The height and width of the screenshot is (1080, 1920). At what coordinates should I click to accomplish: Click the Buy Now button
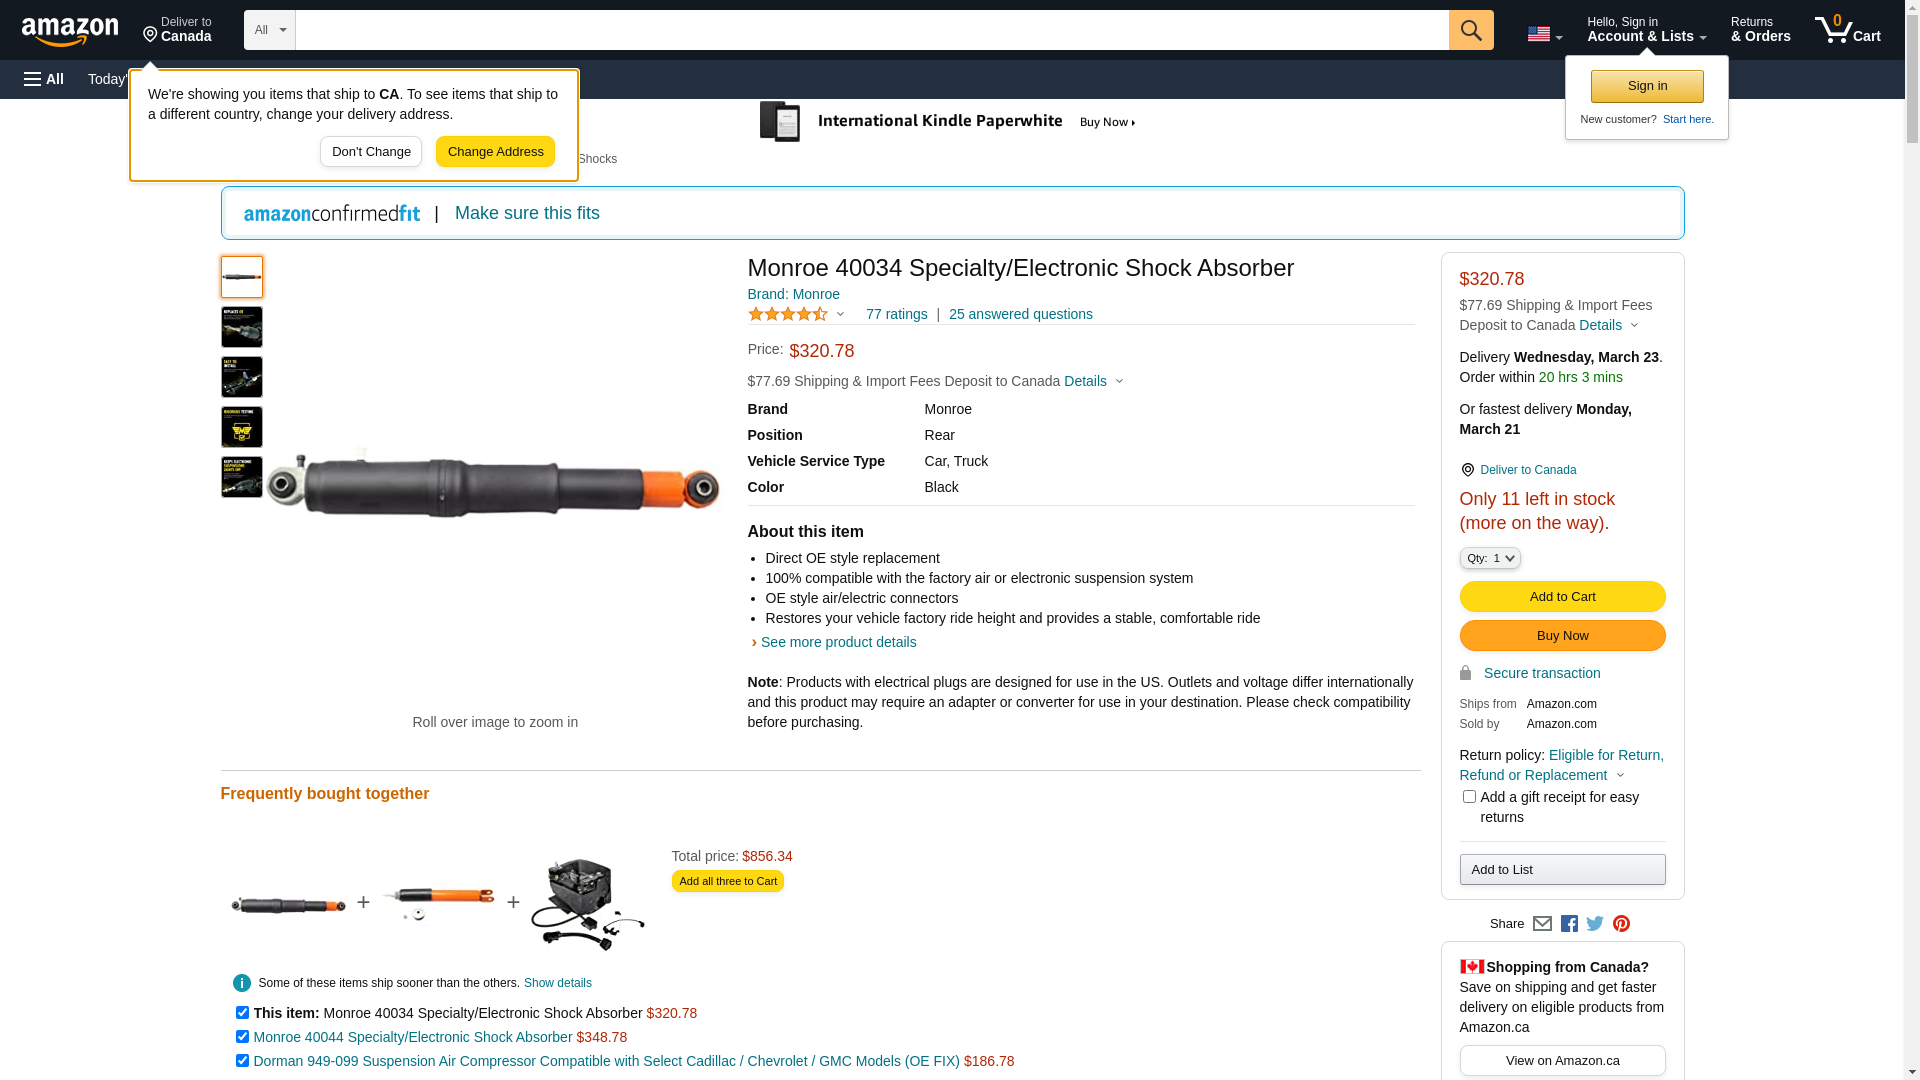(x=1562, y=636)
